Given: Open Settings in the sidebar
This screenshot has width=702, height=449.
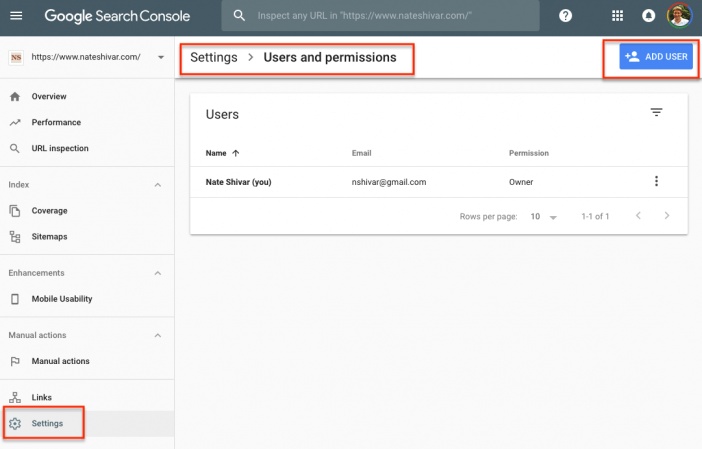Looking at the screenshot, I should [x=47, y=423].
